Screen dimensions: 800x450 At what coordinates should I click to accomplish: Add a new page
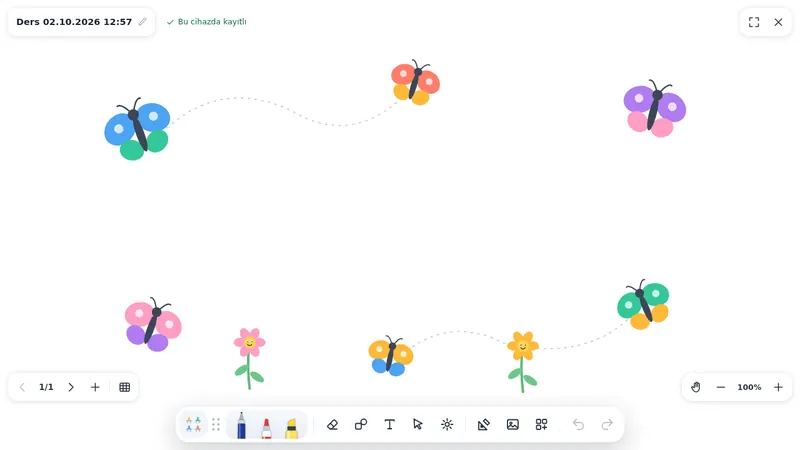tap(95, 387)
